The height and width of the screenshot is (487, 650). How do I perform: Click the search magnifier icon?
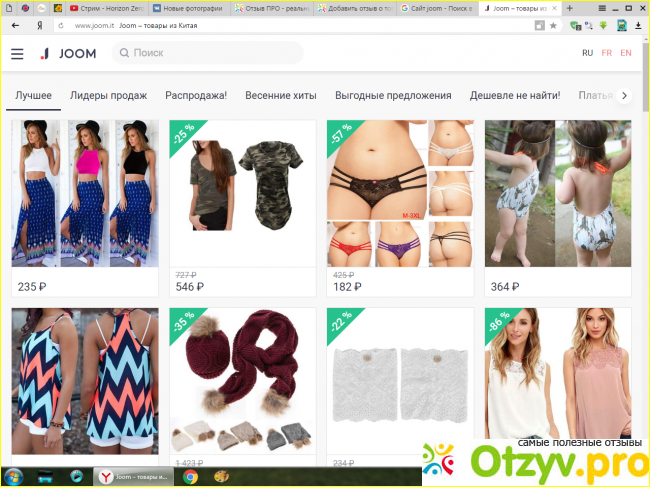point(123,53)
